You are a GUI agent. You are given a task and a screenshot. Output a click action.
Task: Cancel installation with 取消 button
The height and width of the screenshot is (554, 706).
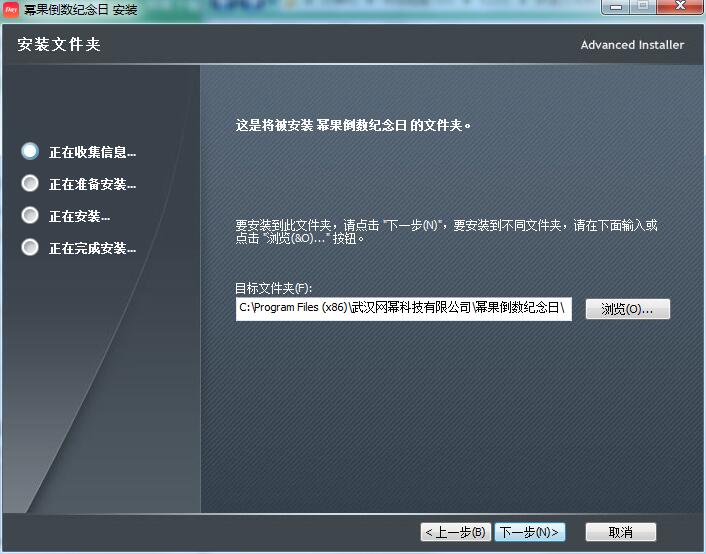[620, 532]
